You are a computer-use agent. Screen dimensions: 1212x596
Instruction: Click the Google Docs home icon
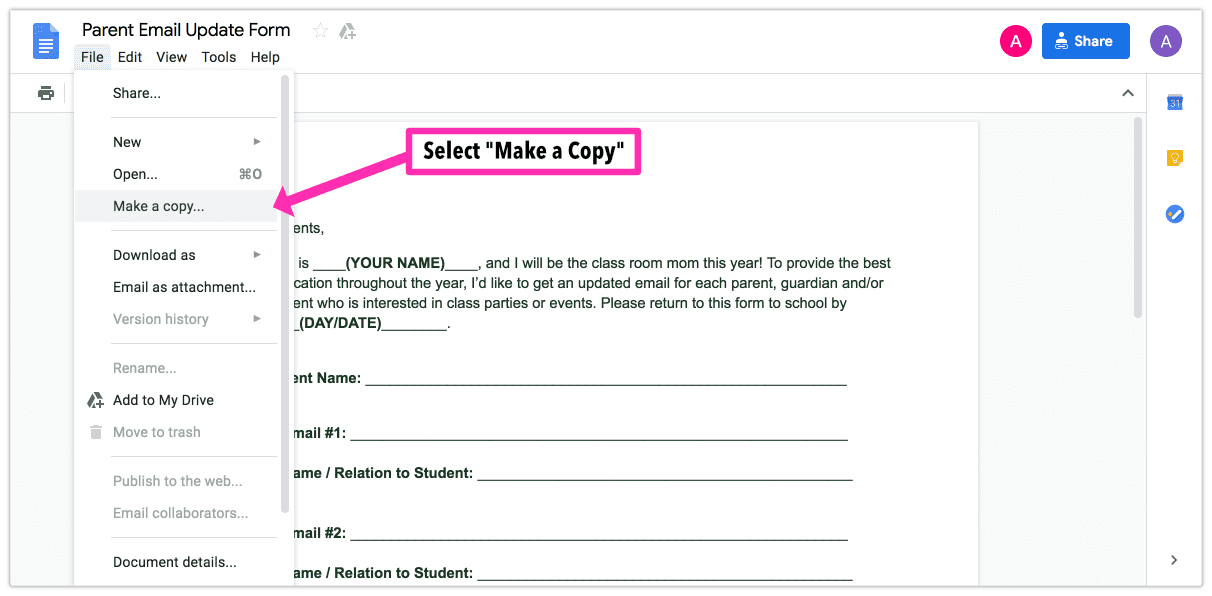click(46, 43)
